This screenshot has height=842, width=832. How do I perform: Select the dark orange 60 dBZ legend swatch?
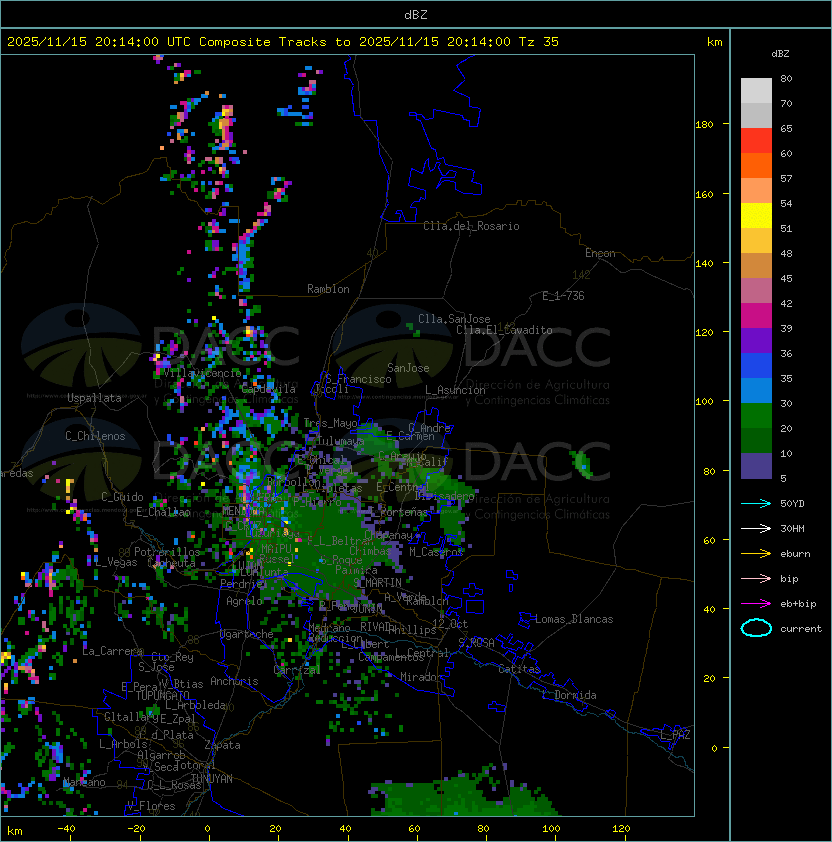click(756, 166)
